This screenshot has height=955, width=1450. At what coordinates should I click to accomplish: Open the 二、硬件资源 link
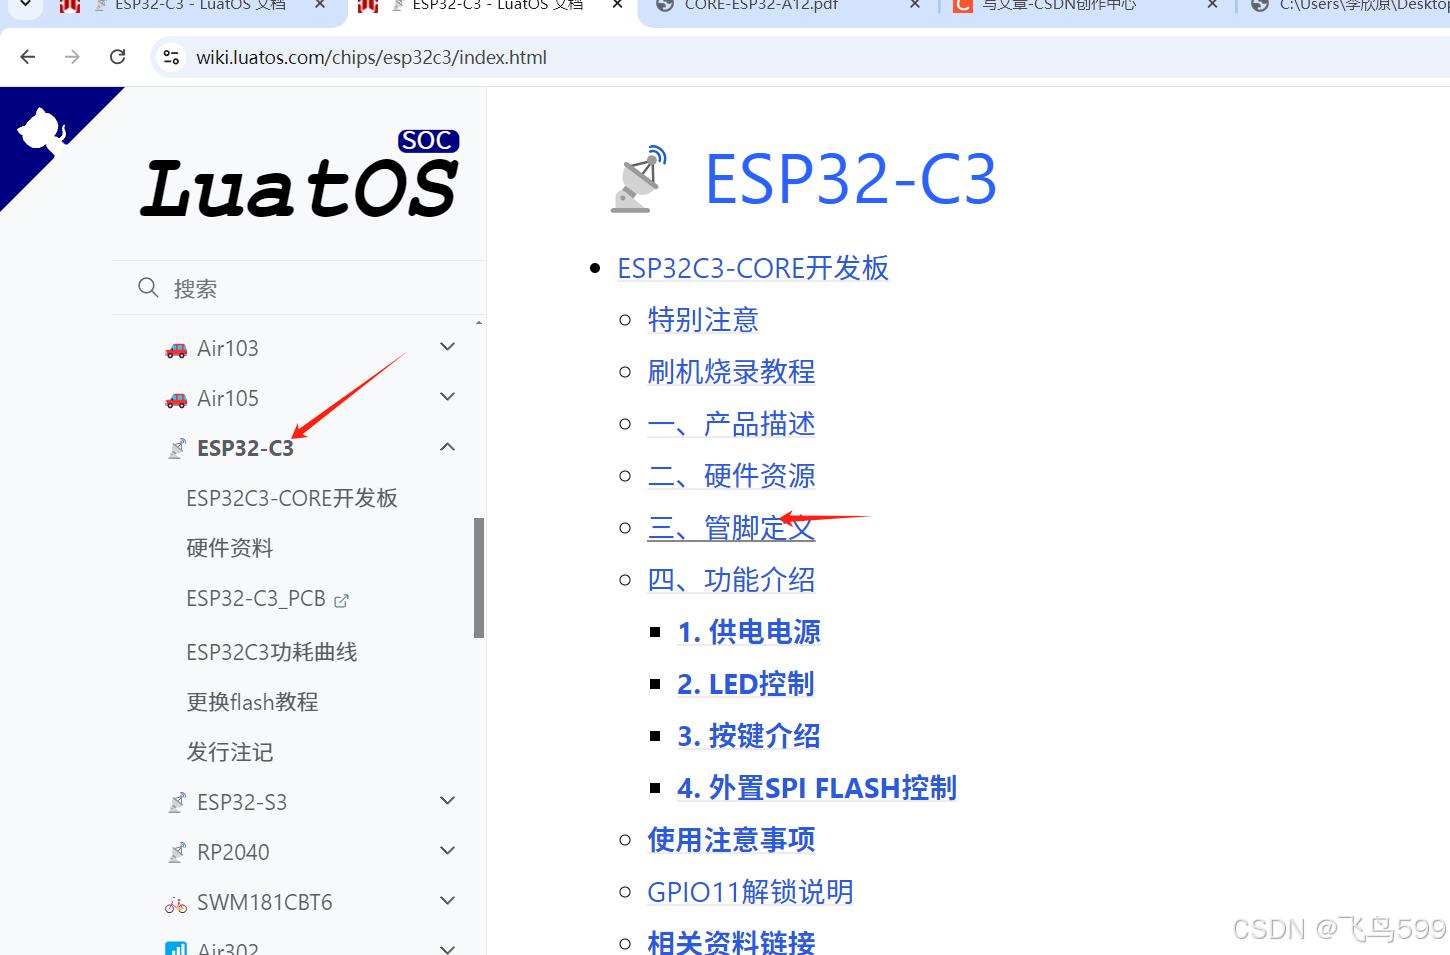[x=731, y=476]
